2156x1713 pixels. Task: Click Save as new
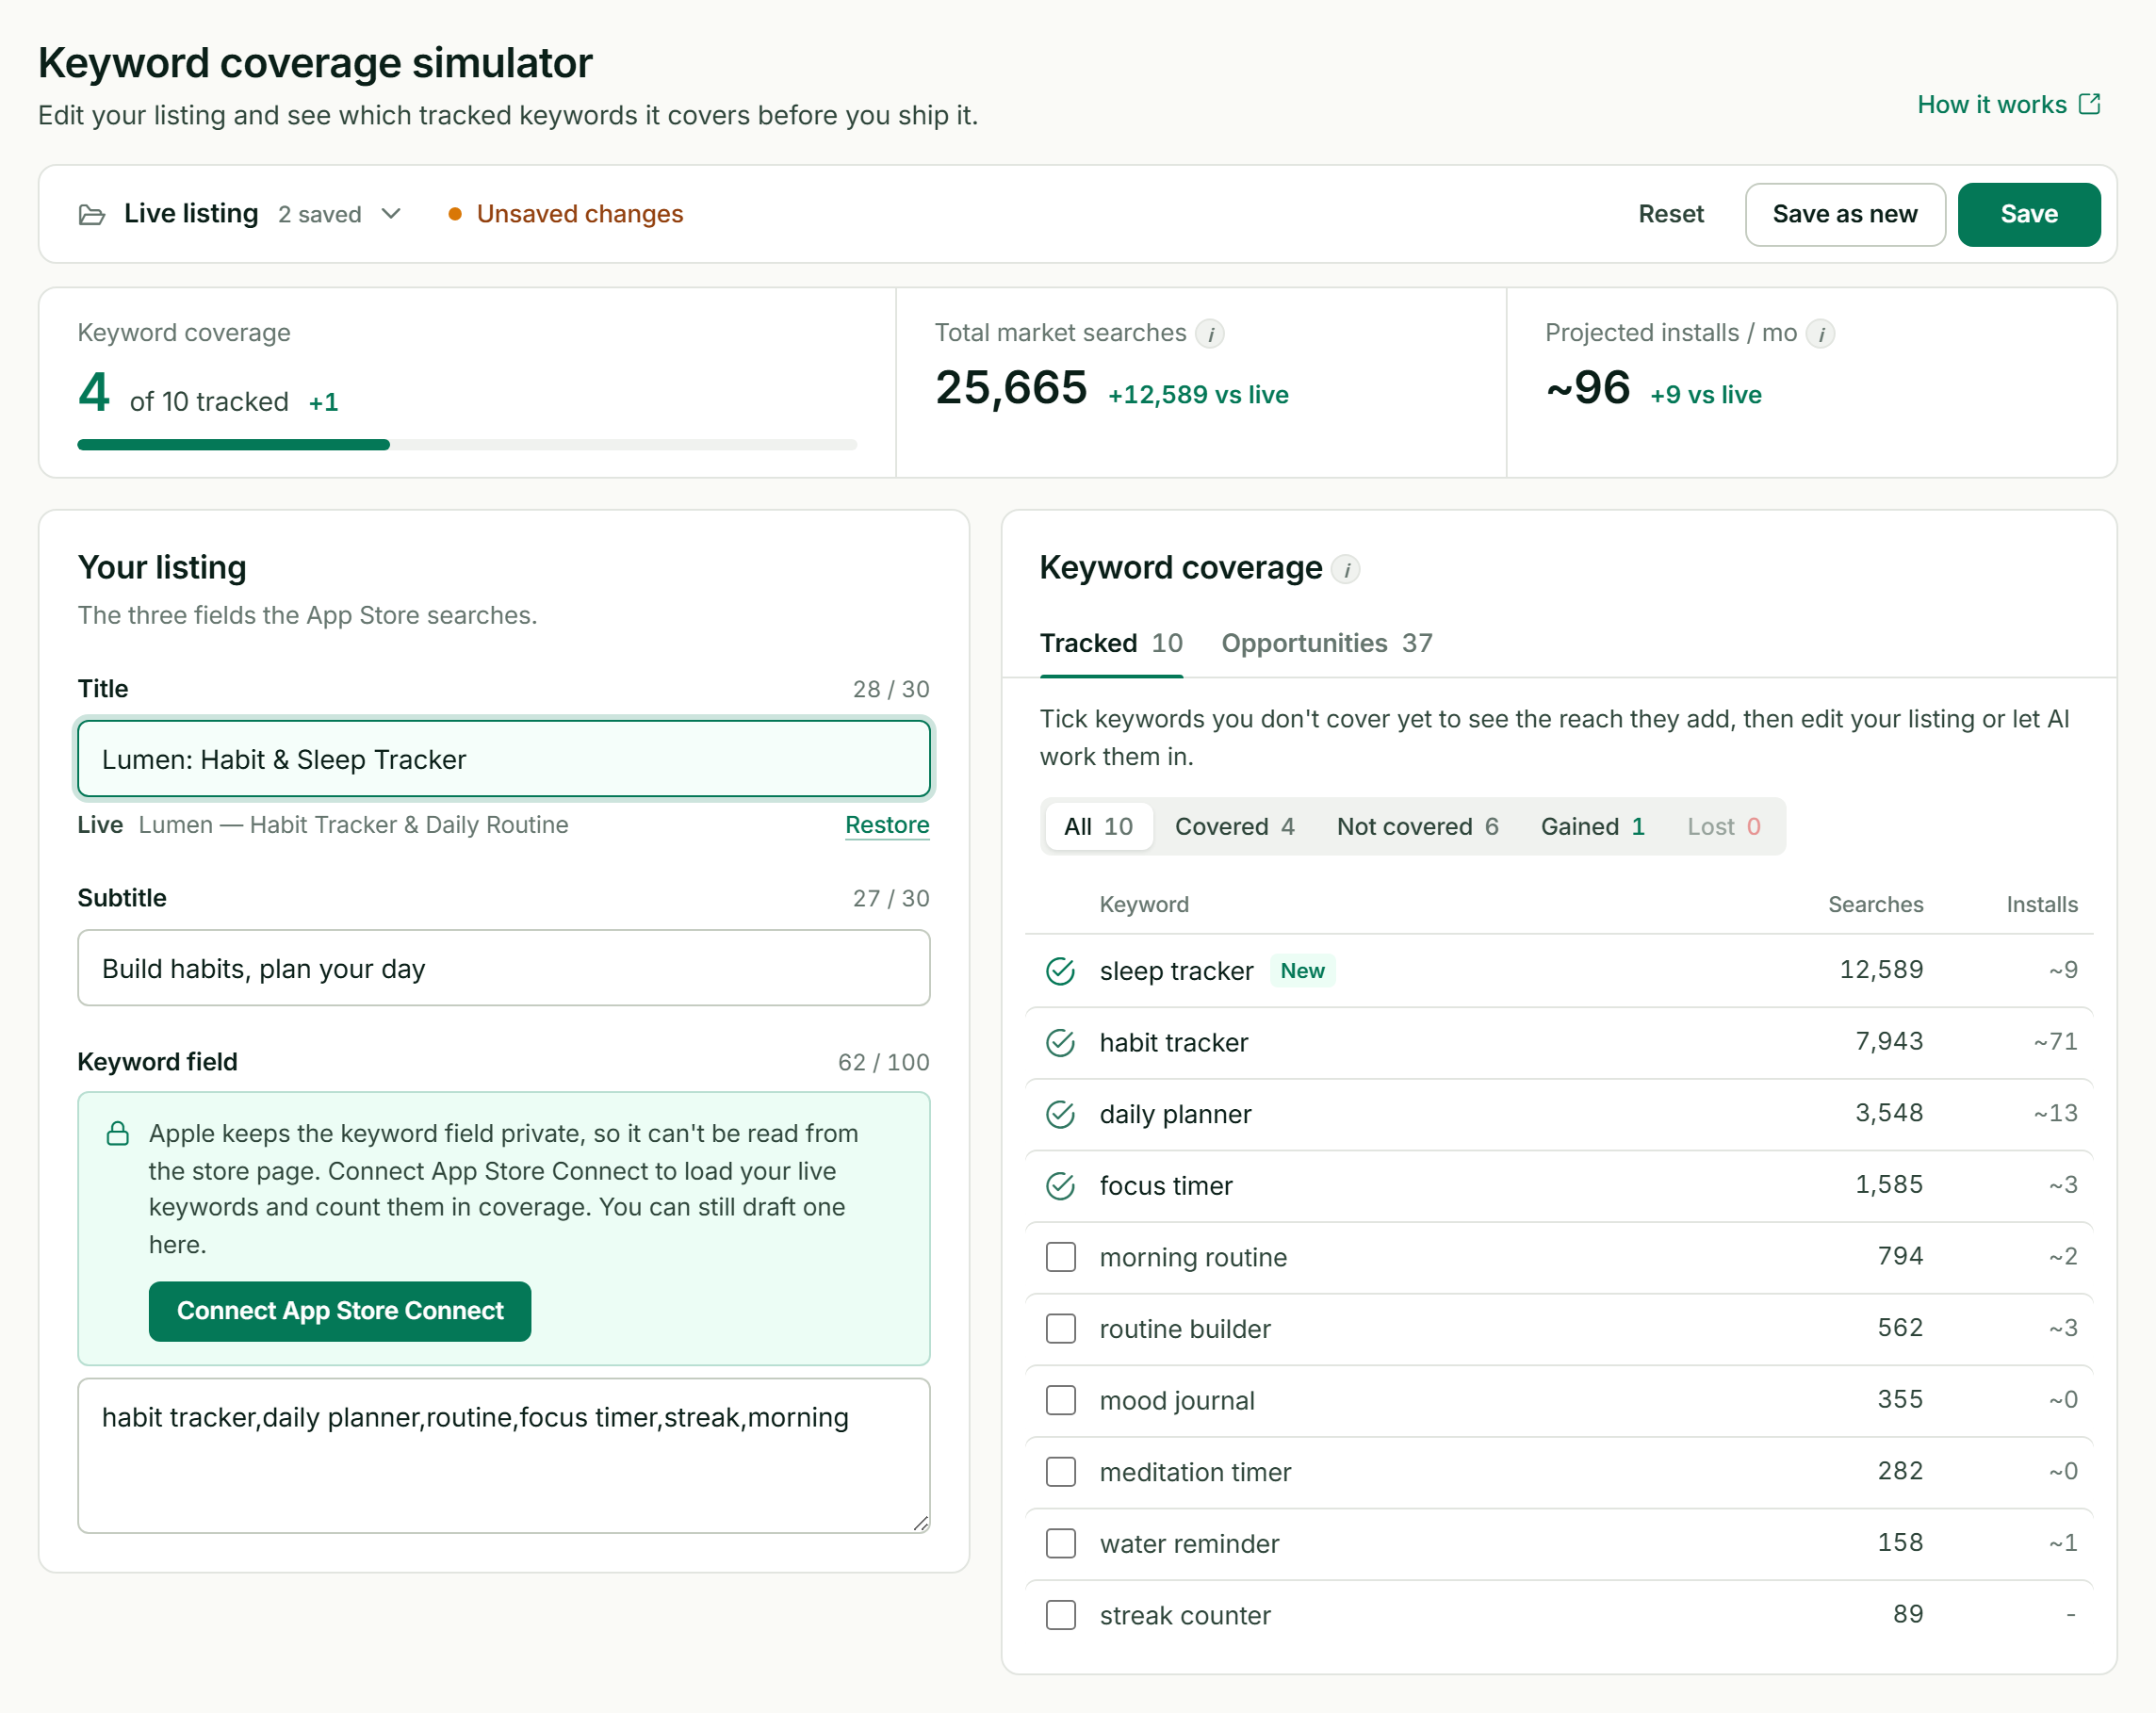point(1844,214)
